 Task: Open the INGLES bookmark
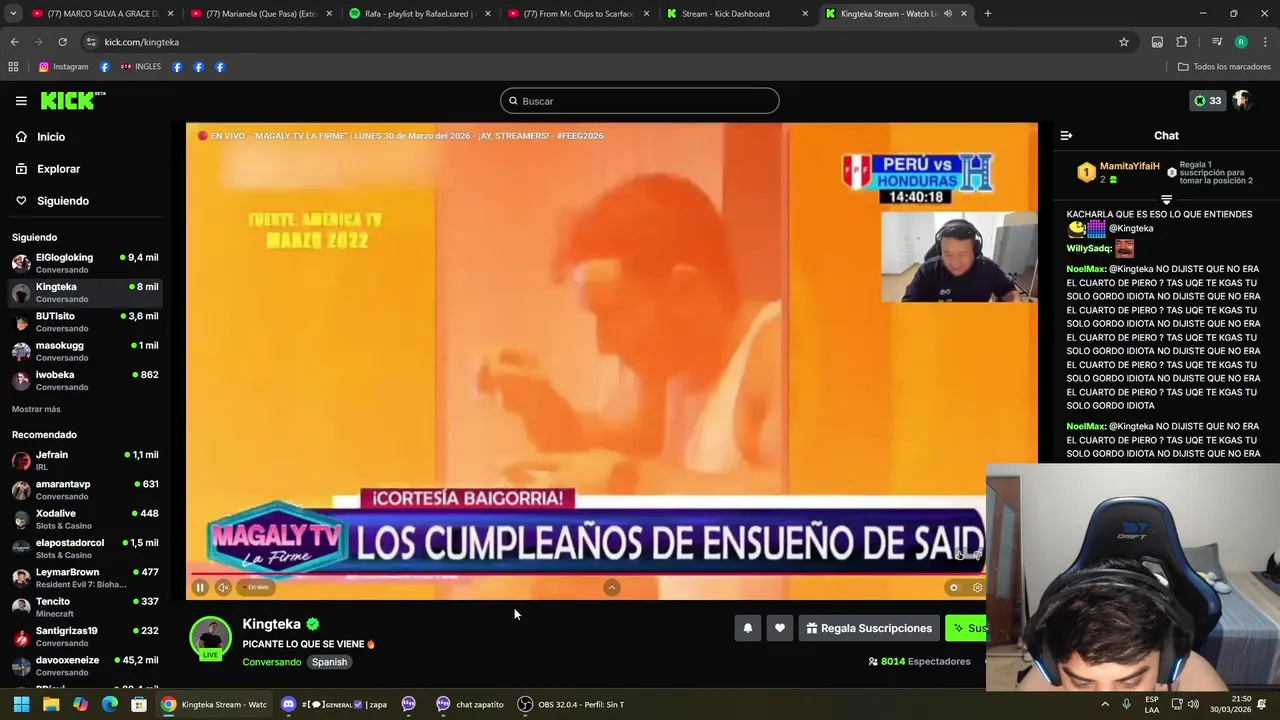pyautogui.click(x=140, y=67)
